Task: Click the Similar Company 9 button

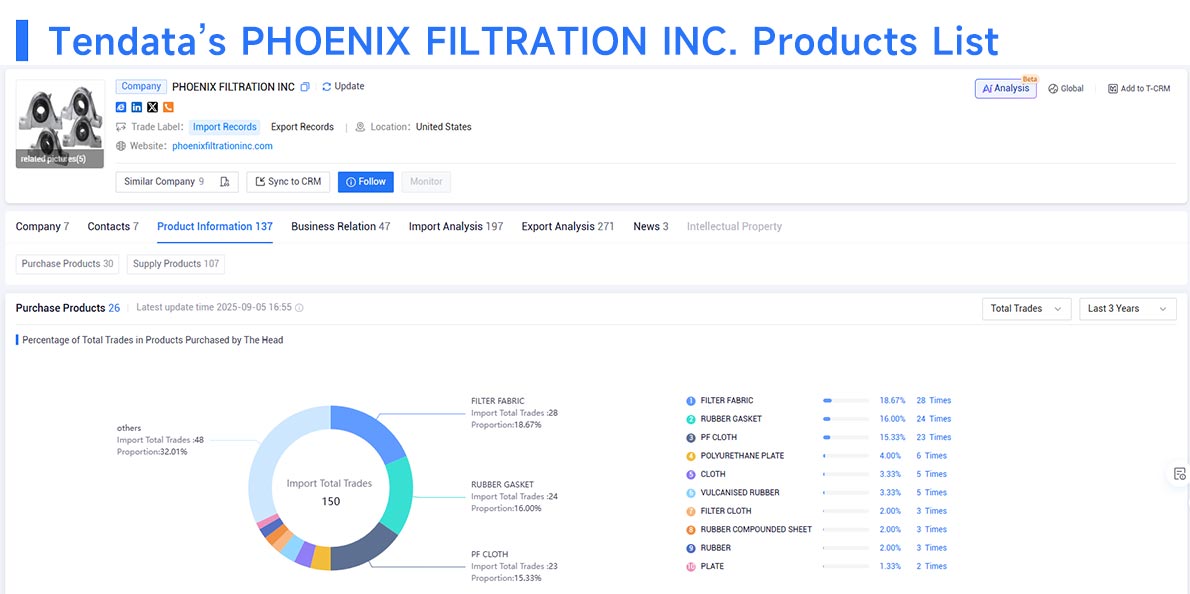Action: coord(177,182)
